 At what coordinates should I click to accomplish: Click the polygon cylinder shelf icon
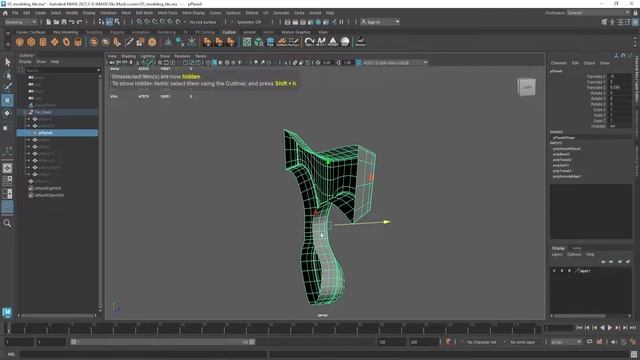tap(43, 42)
